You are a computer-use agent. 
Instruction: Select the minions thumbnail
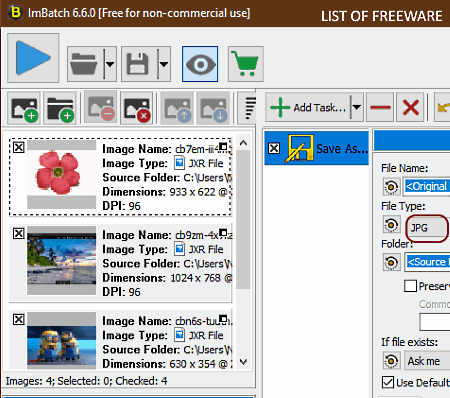click(61, 341)
